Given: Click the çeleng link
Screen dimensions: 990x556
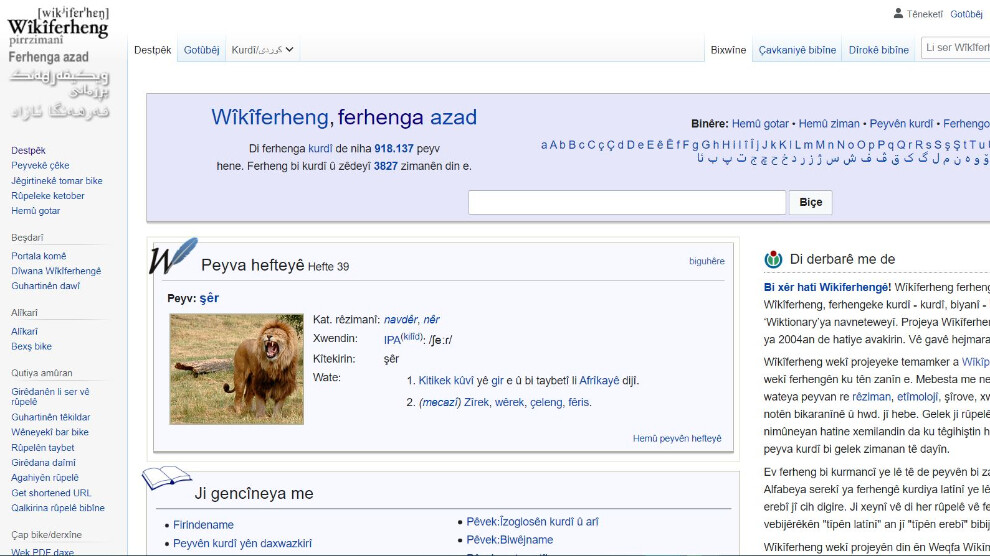Looking at the screenshot, I should [x=546, y=403].
